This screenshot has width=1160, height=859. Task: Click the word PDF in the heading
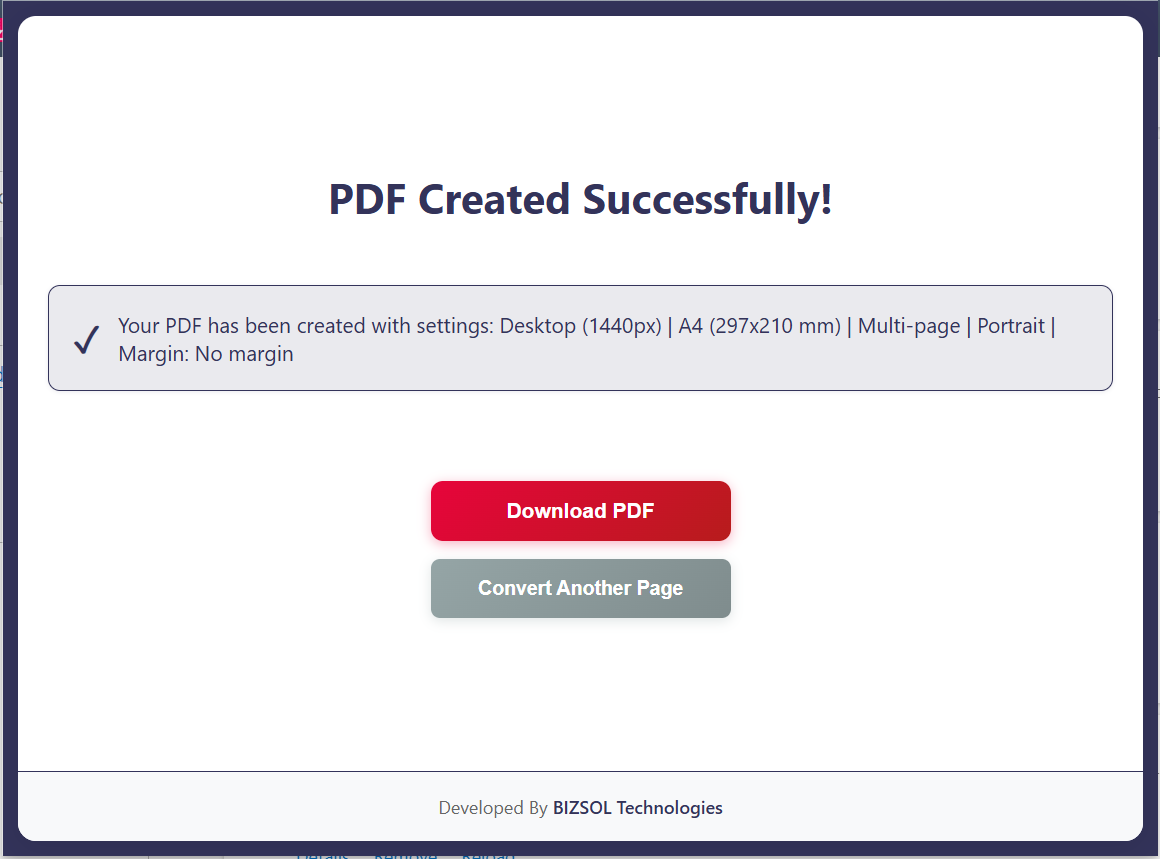[365, 199]
